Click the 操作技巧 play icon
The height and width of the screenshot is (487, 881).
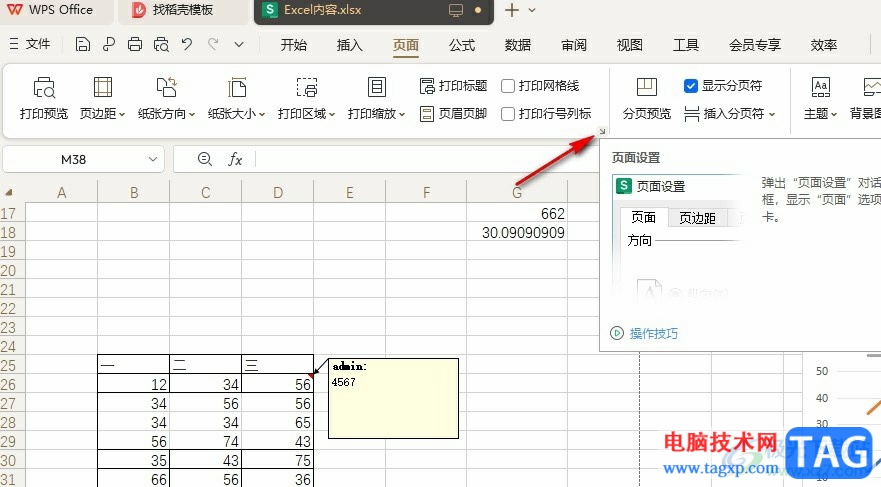(617, 333)
